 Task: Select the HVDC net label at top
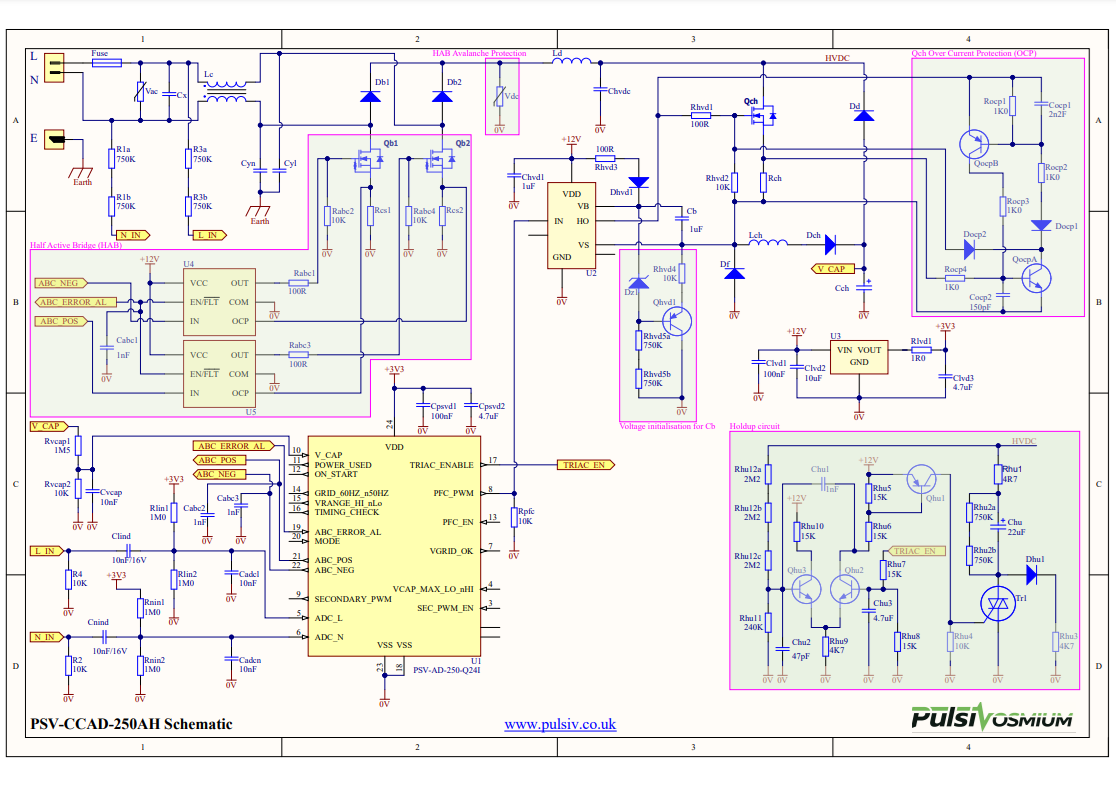tap(837, 58)
